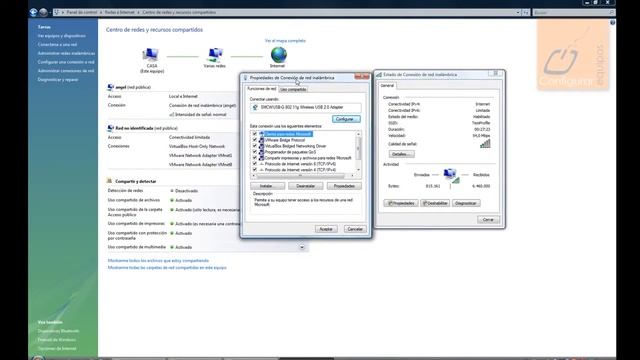Toggle Programador de paquetes QoS checkbox
The height and width of the screenshot is (360, 640).
coord(255,152)
